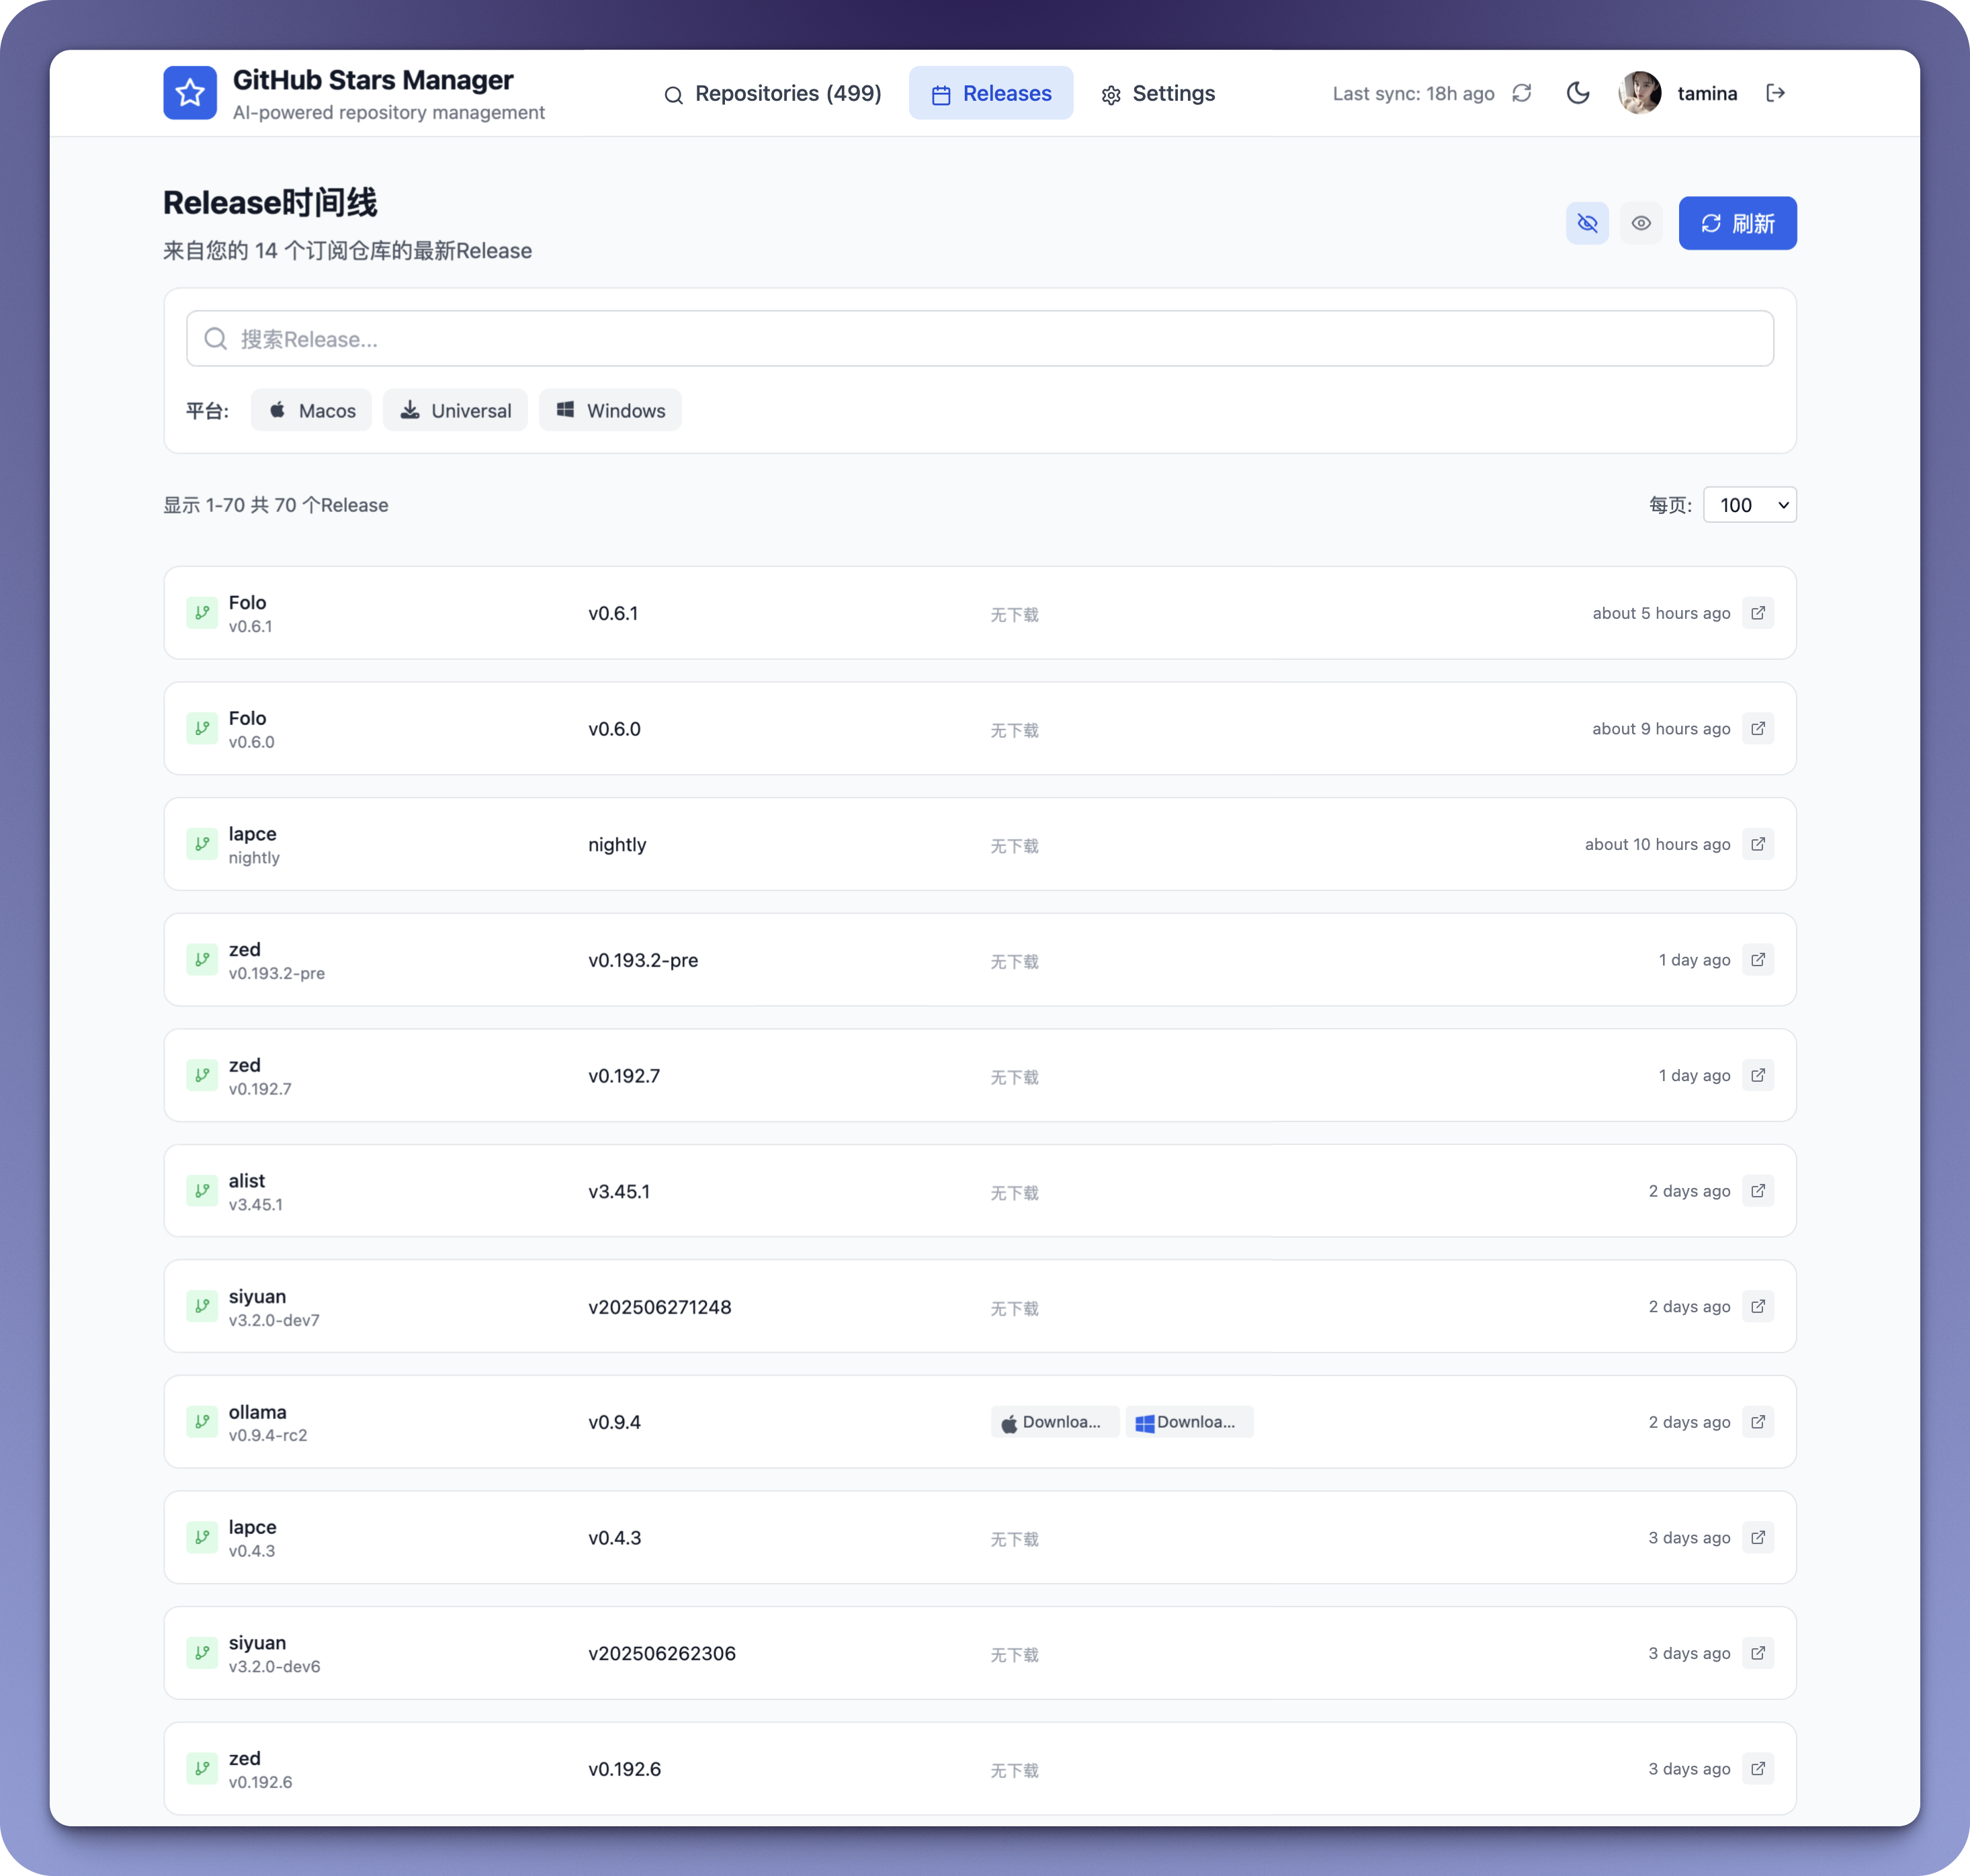Click ollama macOS Download button
1970x1876 pixels.
point(1054,1422)
